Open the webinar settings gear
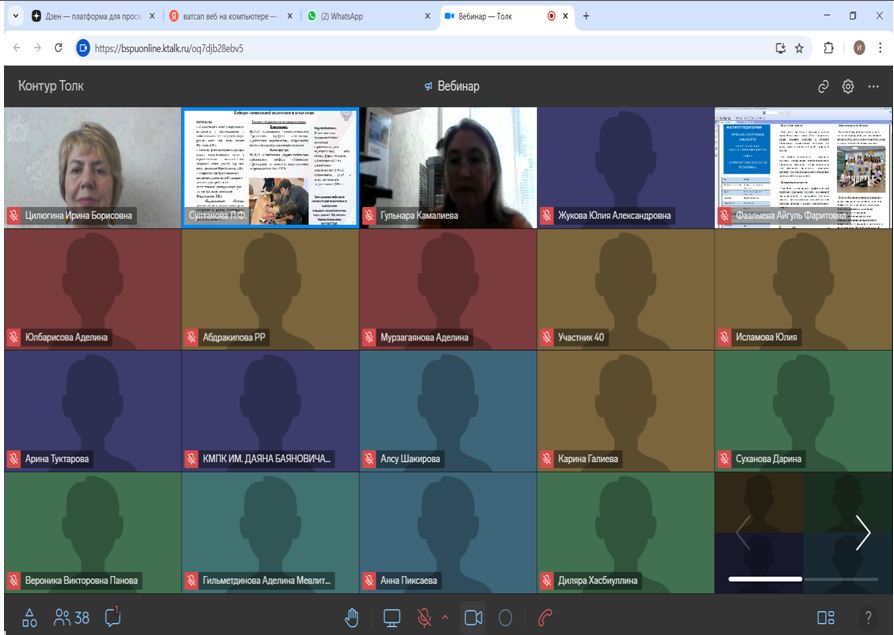 [848, 87]
